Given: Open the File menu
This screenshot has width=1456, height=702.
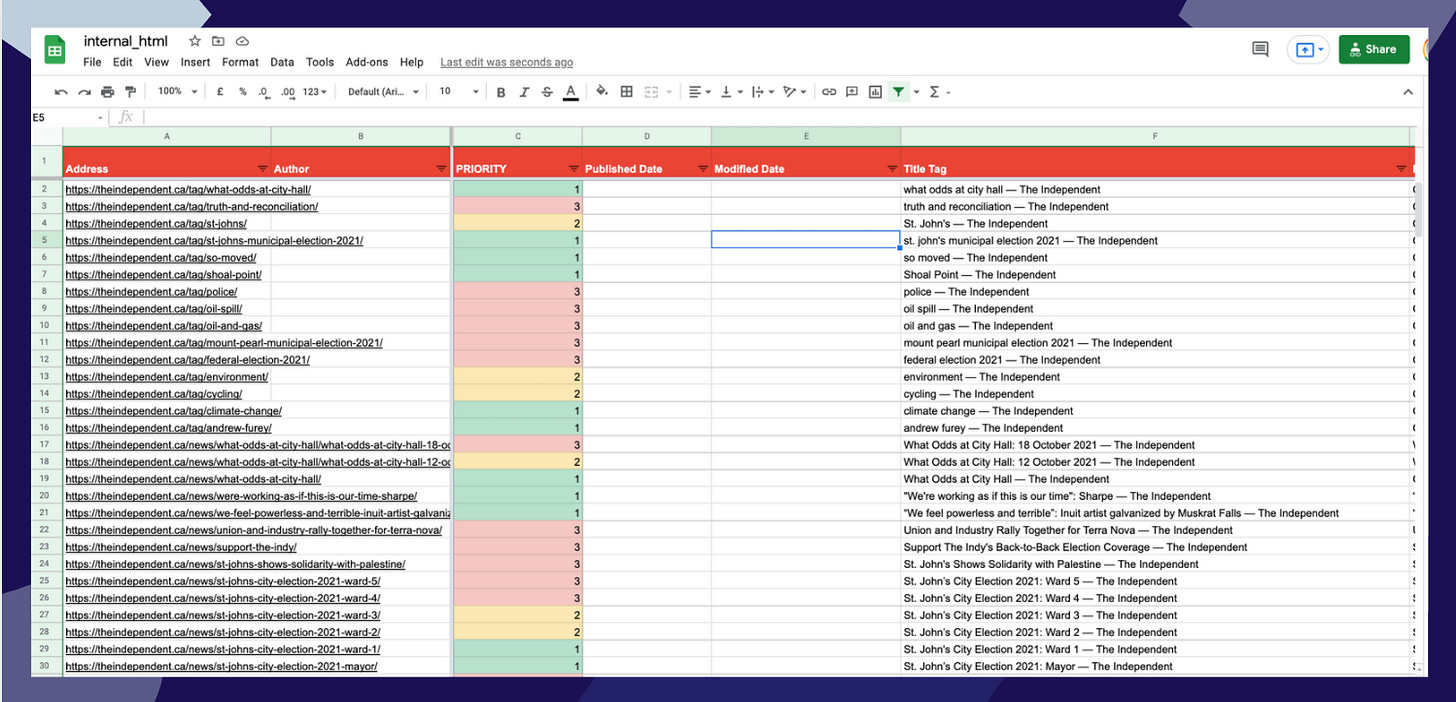Looking at the screenshot, I should 92,62.
